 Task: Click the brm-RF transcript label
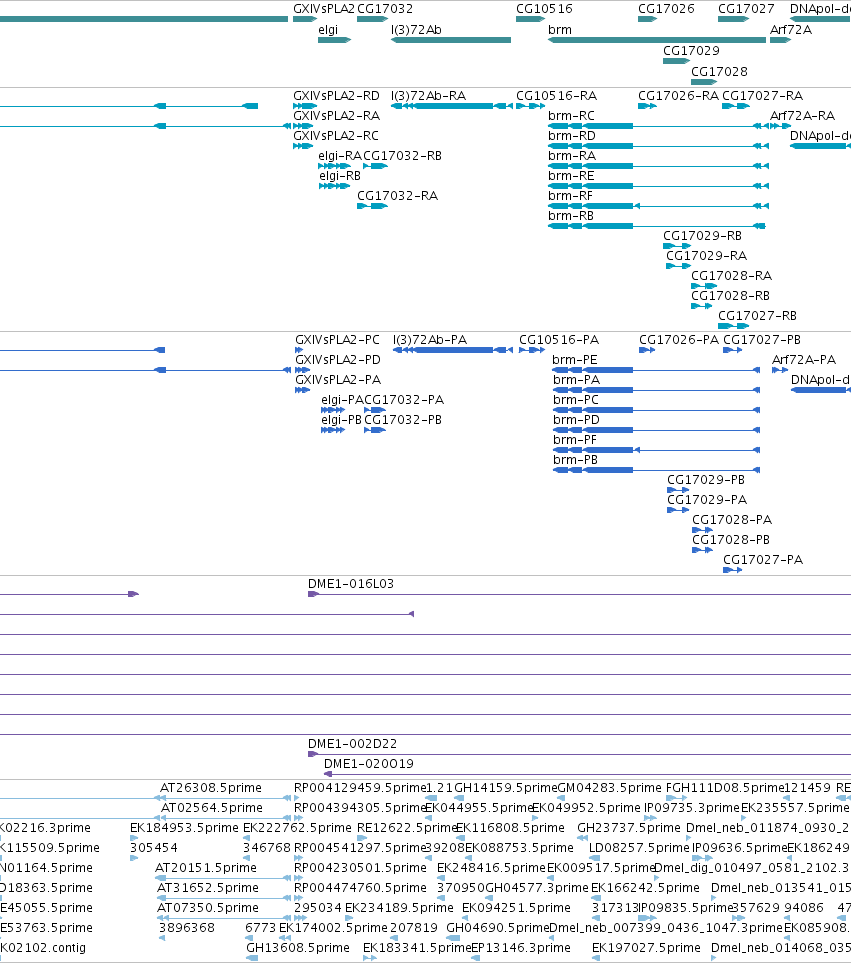(x=570, y=196)
